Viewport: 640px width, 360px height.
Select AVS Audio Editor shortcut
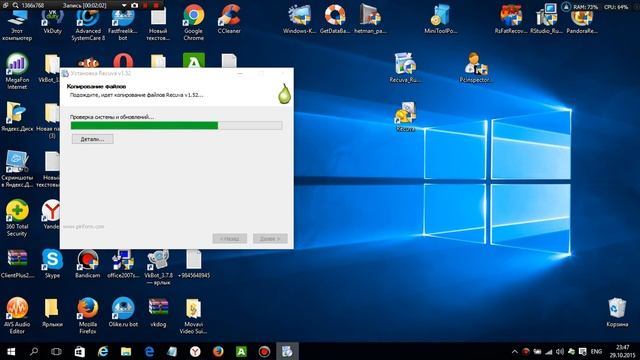pyautogui.click(x=17, y=316)
